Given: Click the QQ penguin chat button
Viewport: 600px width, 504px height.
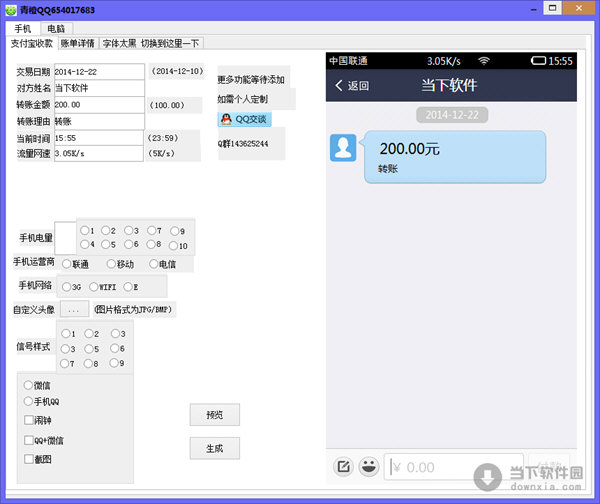Looking at the screenshot, I should [245, 119].
